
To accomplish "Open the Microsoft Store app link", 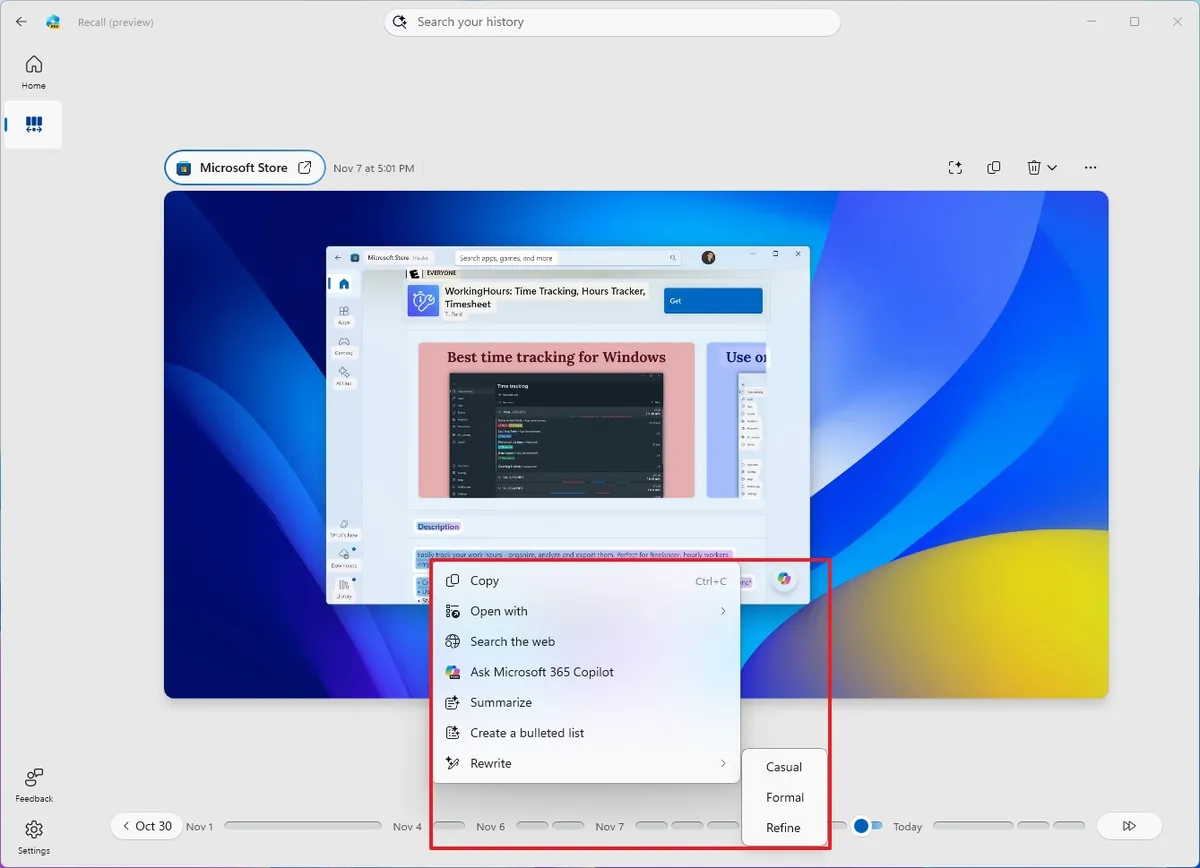I will pyautogui.click(x=244, y=167).
